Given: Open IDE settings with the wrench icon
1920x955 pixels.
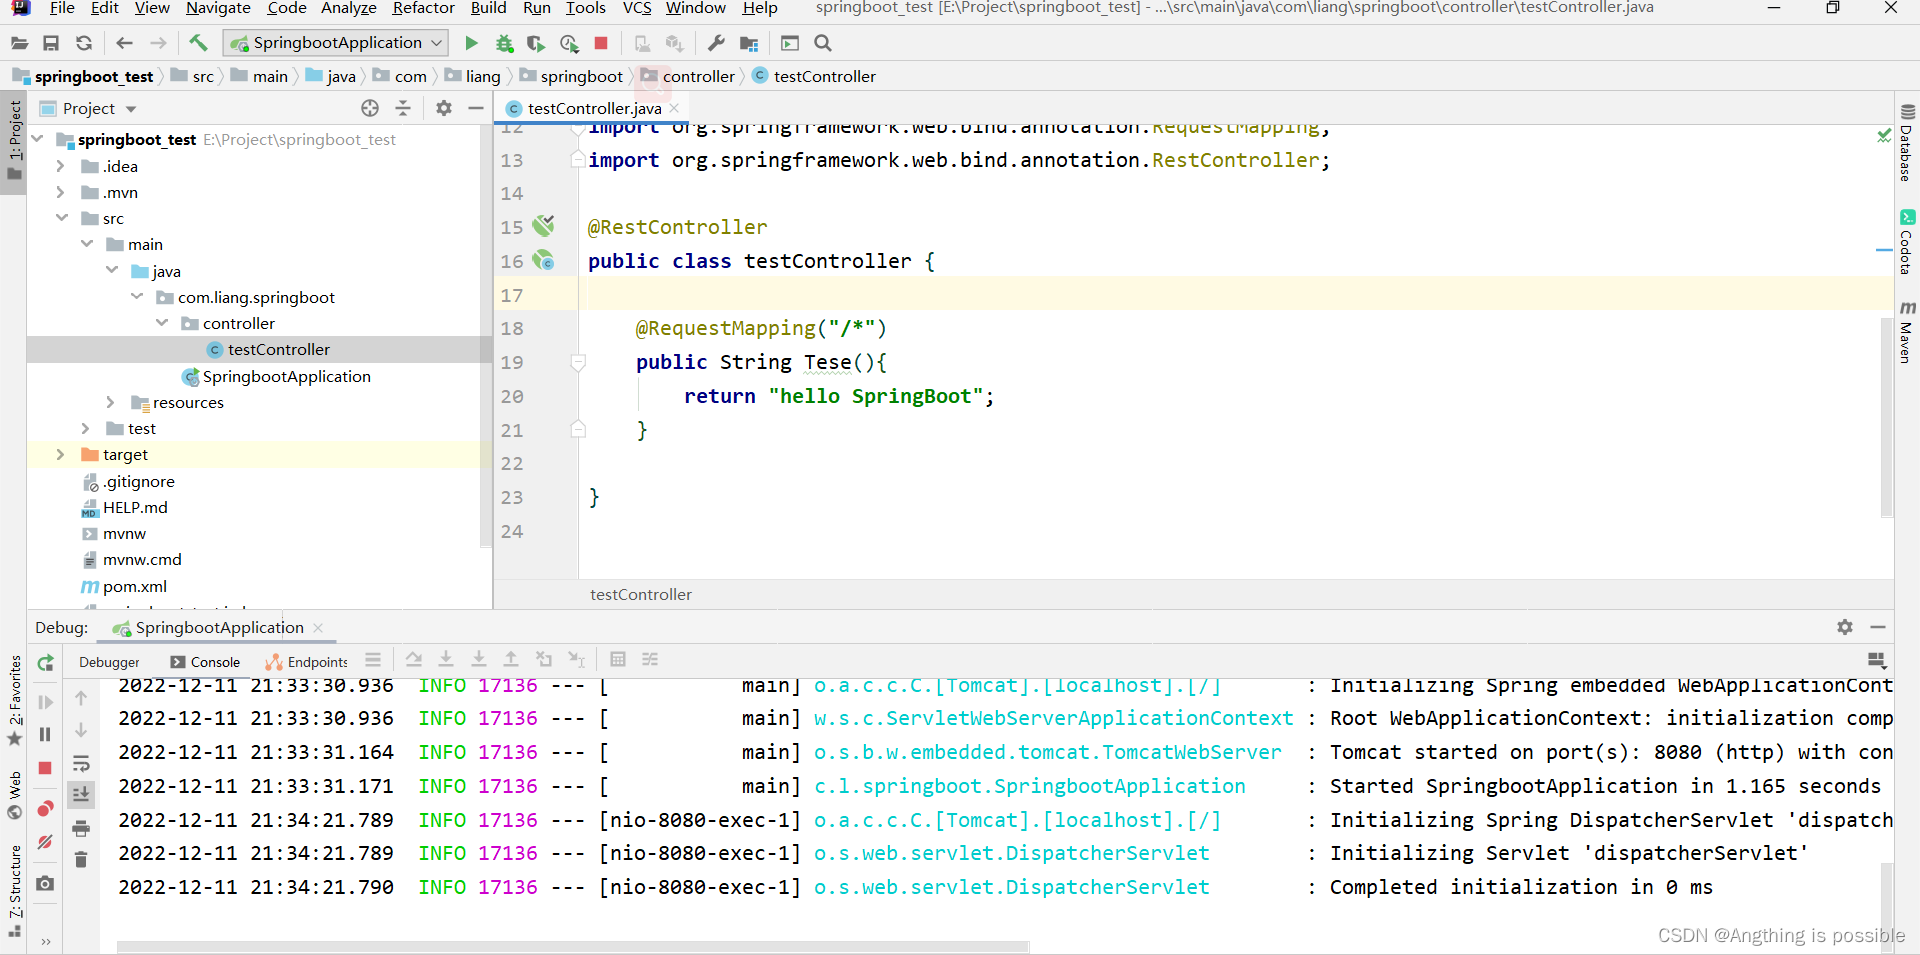Looking at the screenshot, I should click(x=714, y=43).
